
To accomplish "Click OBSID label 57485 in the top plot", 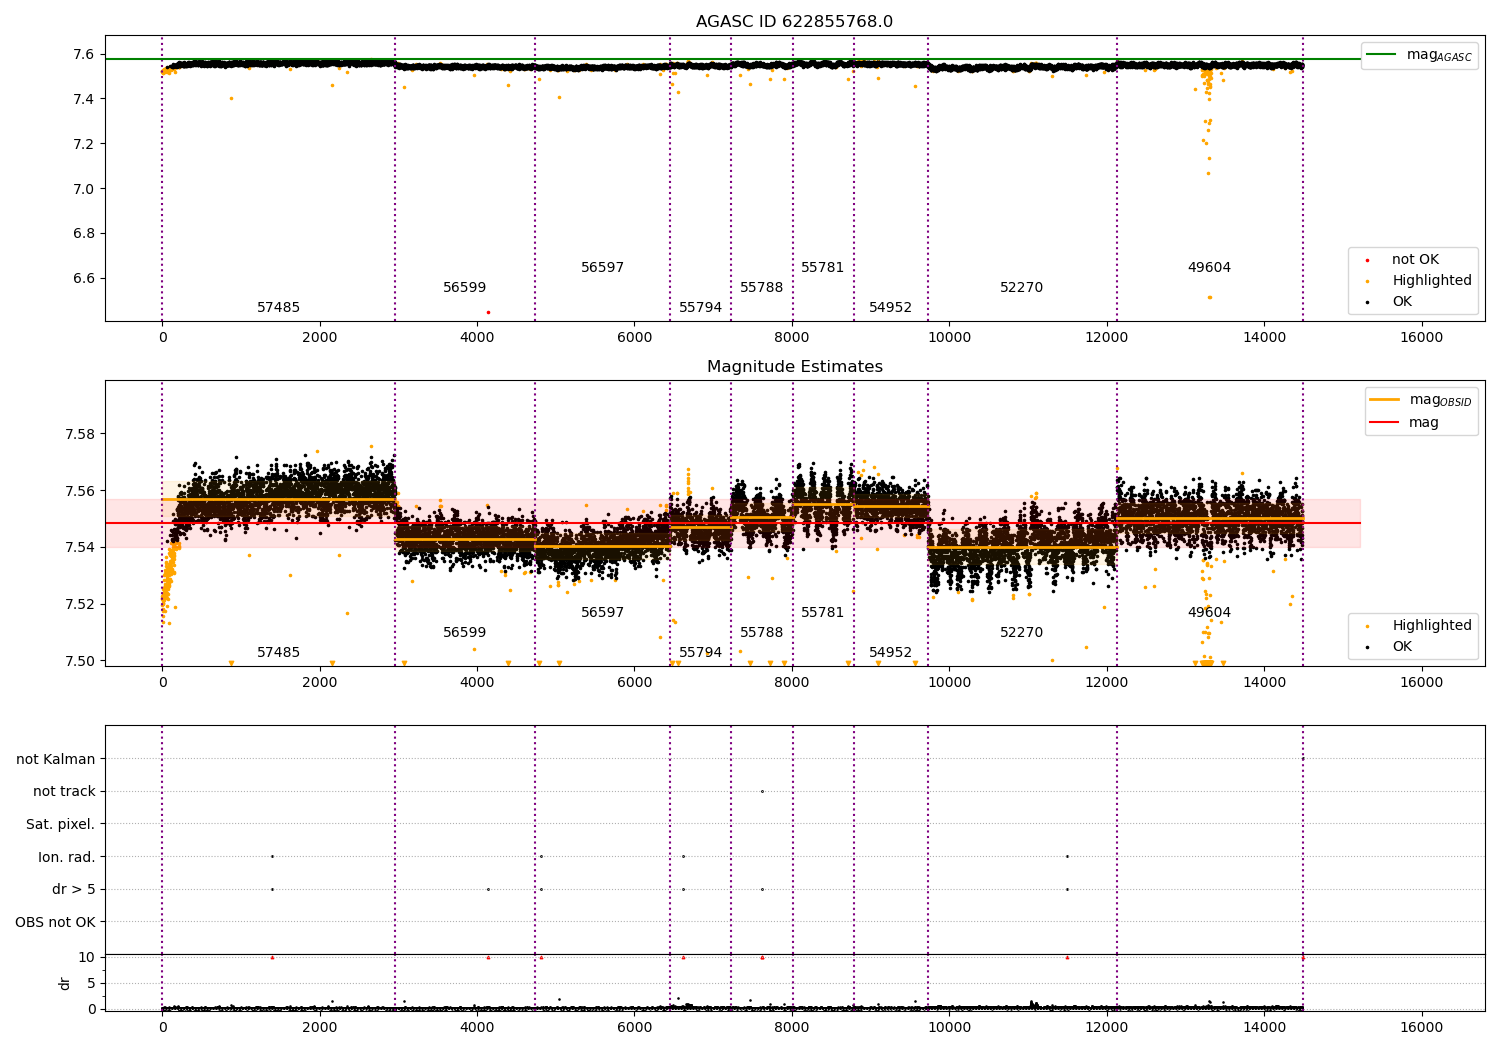I will coord(278,308).
